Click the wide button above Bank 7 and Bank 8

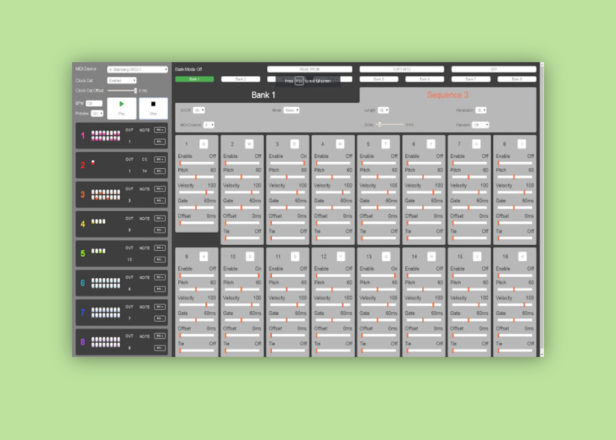[494, 69]
